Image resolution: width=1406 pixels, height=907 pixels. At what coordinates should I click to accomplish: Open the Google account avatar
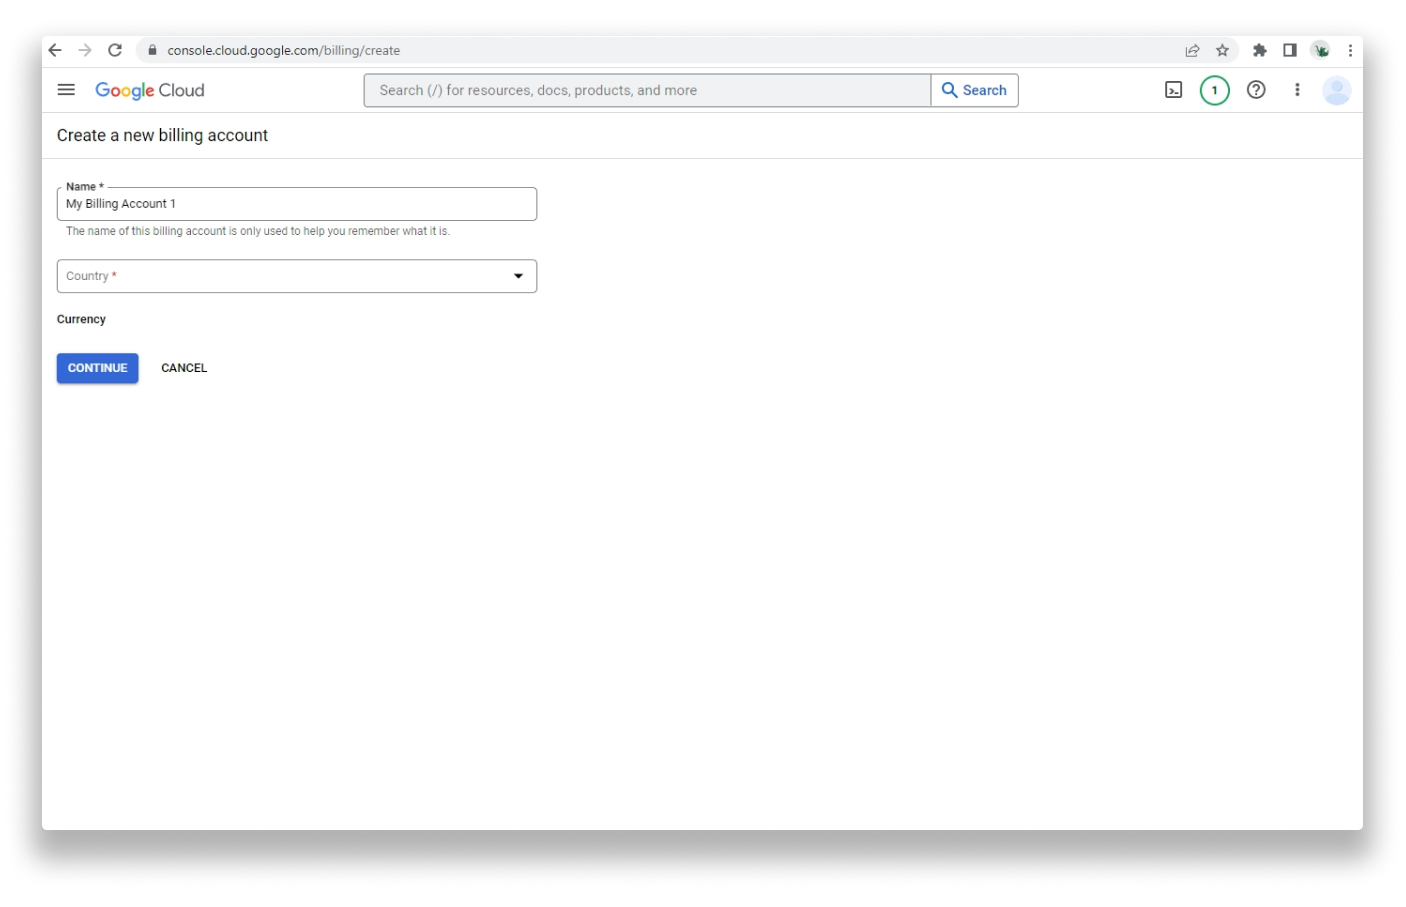coord(1337,90)
